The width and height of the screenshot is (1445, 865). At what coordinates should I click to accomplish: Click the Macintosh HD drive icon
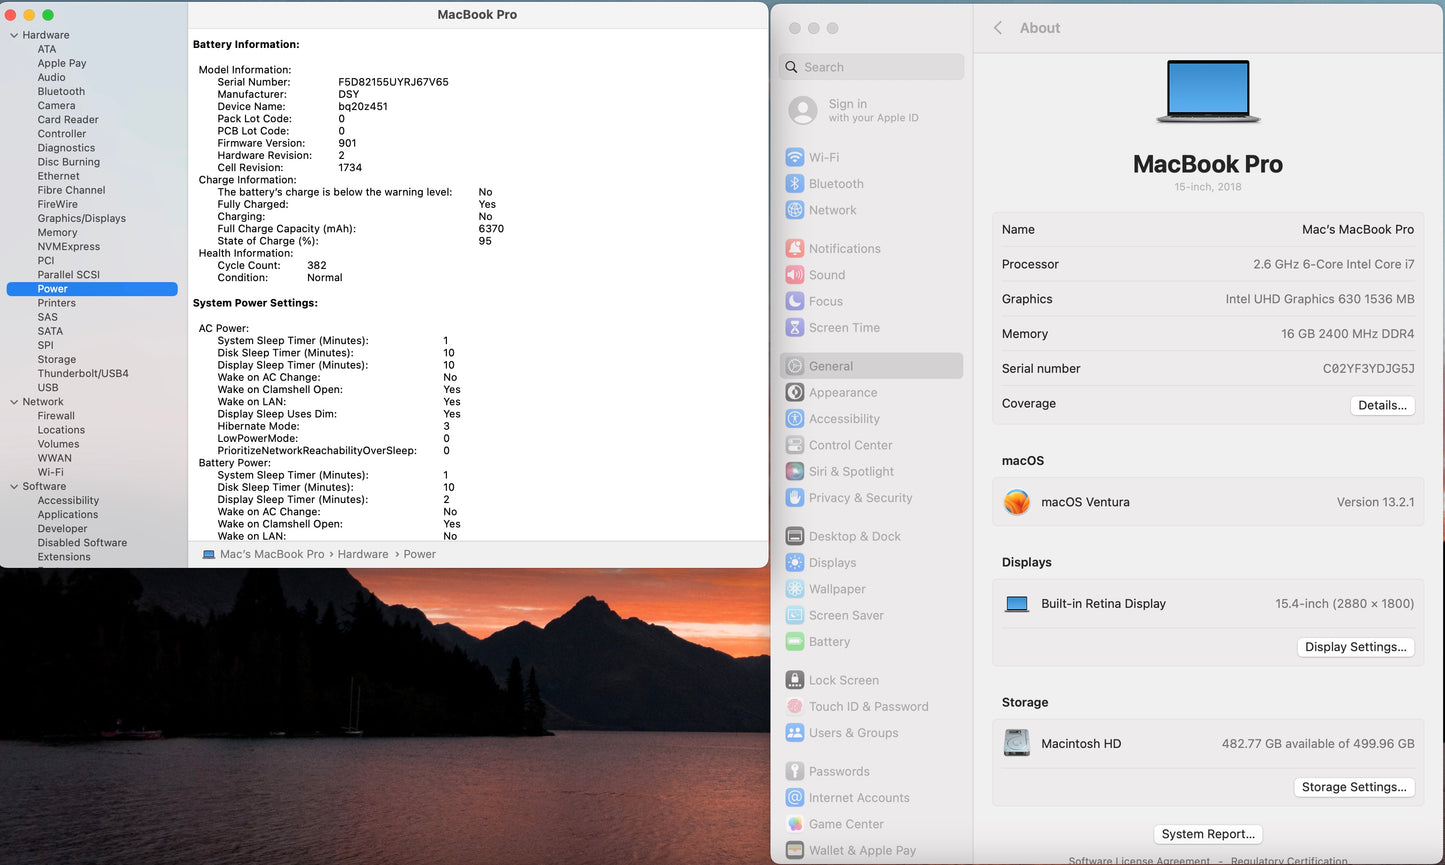point(1017,743)
